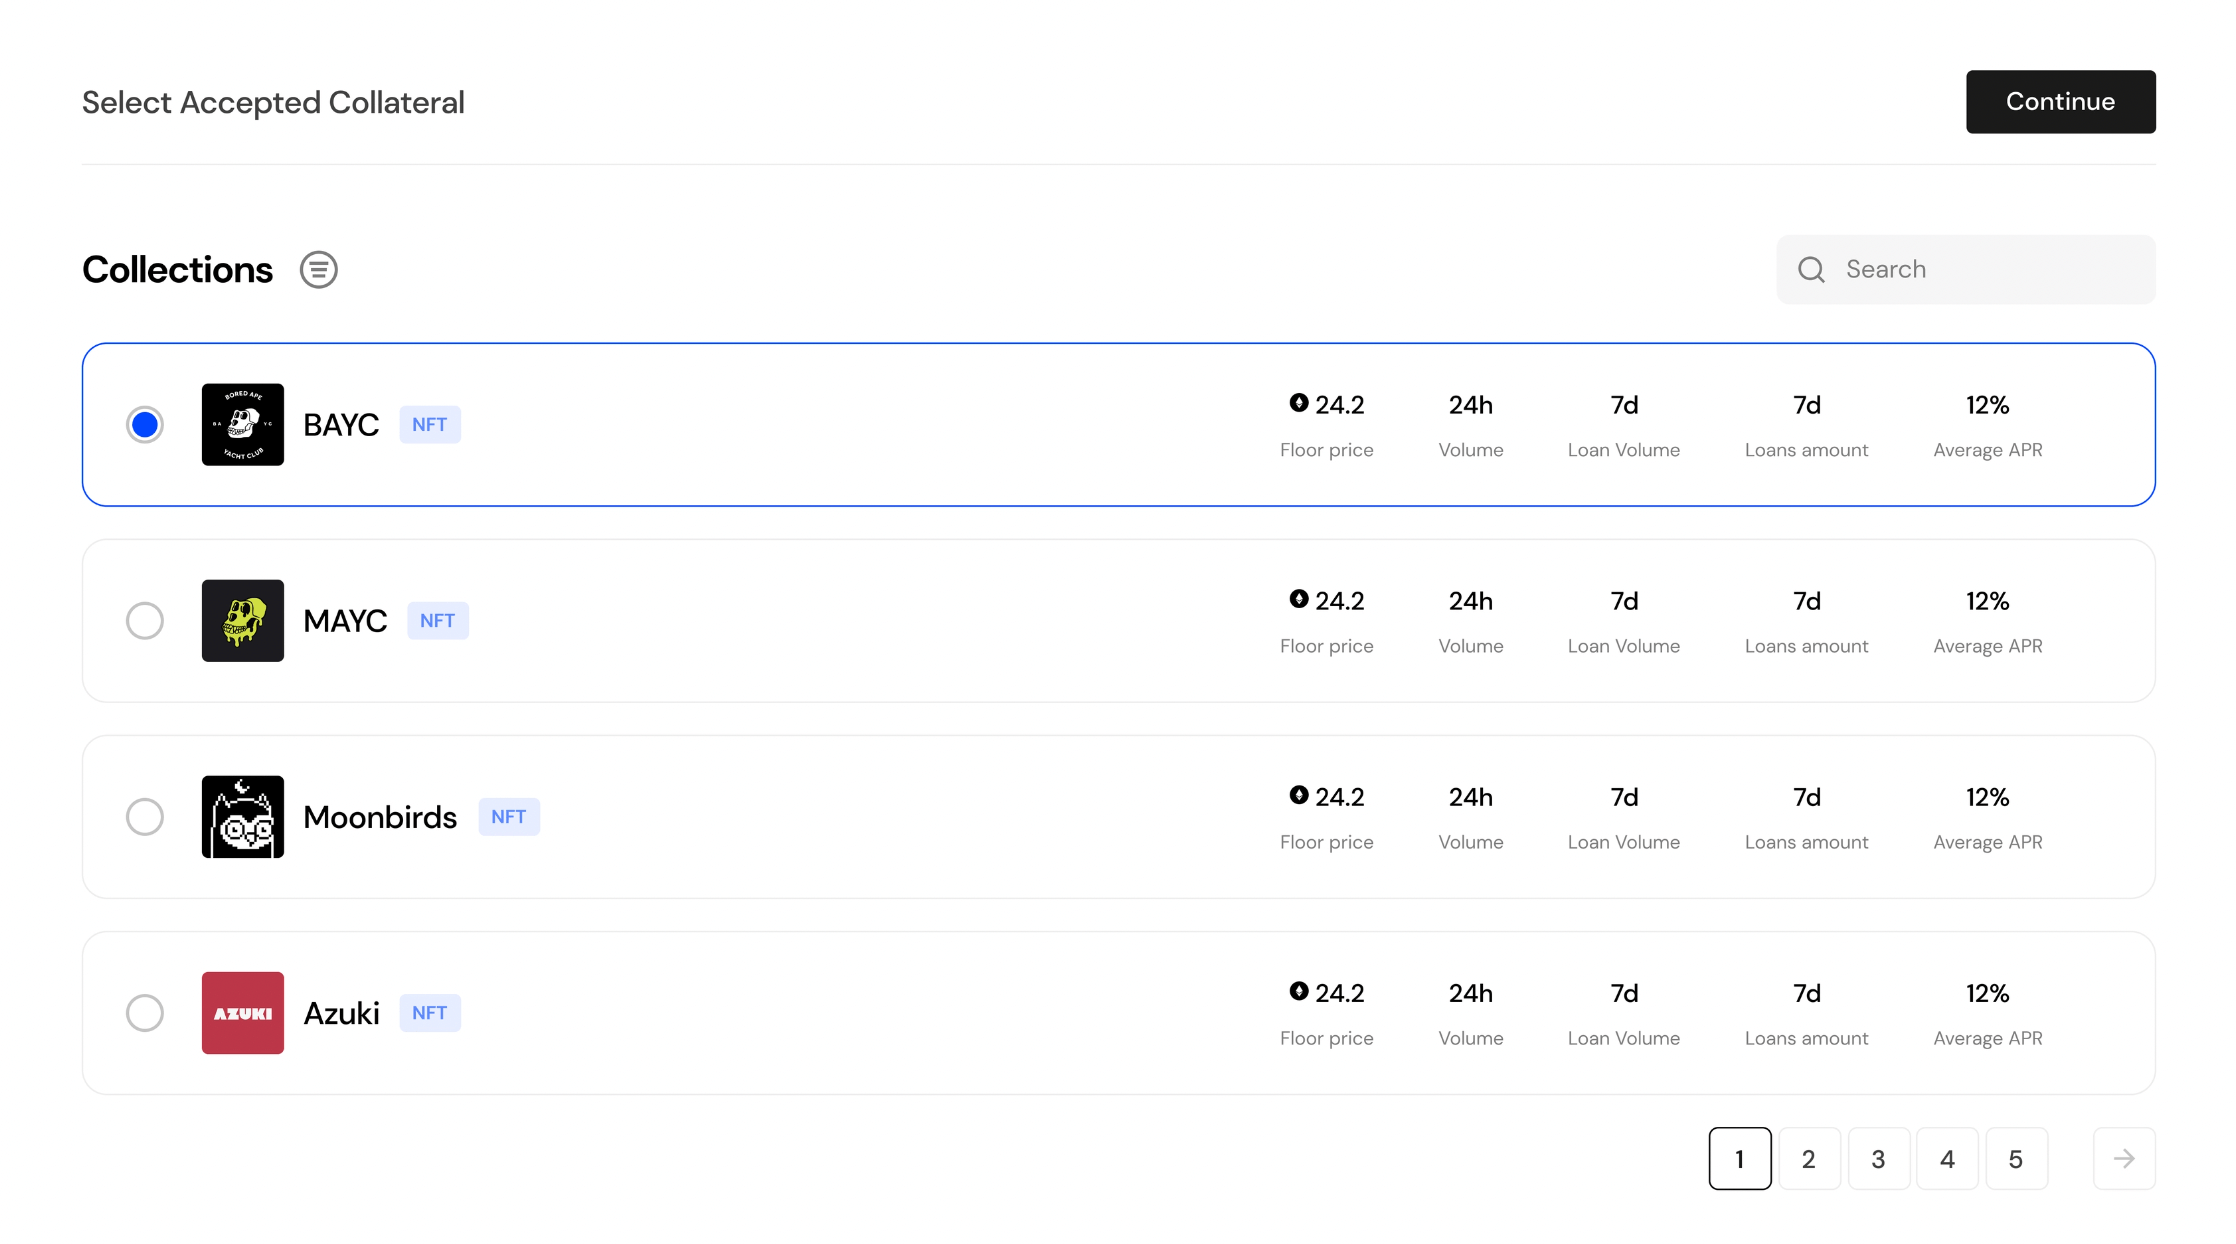Click the next page arrow
Viewport: 2236px width, 1244px height.
(2124, 1159)
